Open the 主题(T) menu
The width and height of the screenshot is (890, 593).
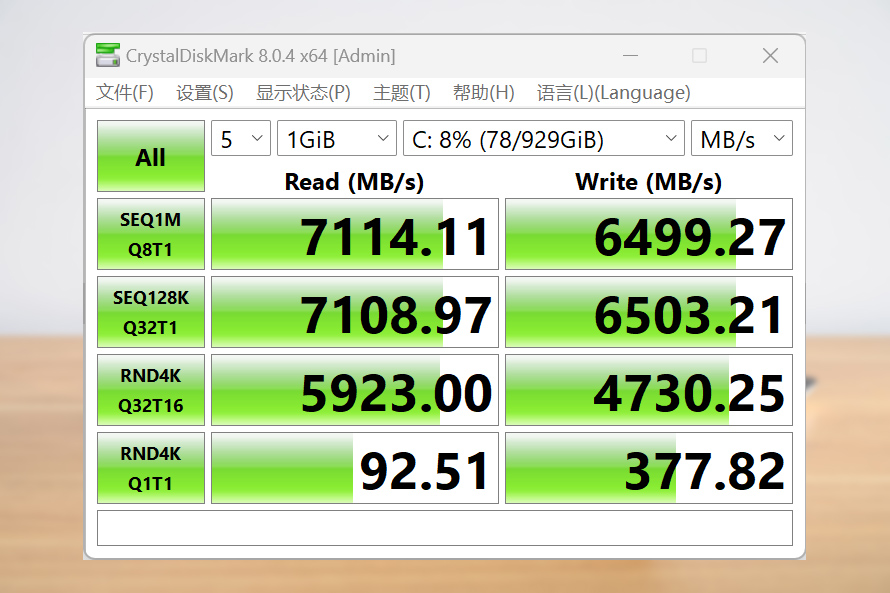tap(401, 92)
